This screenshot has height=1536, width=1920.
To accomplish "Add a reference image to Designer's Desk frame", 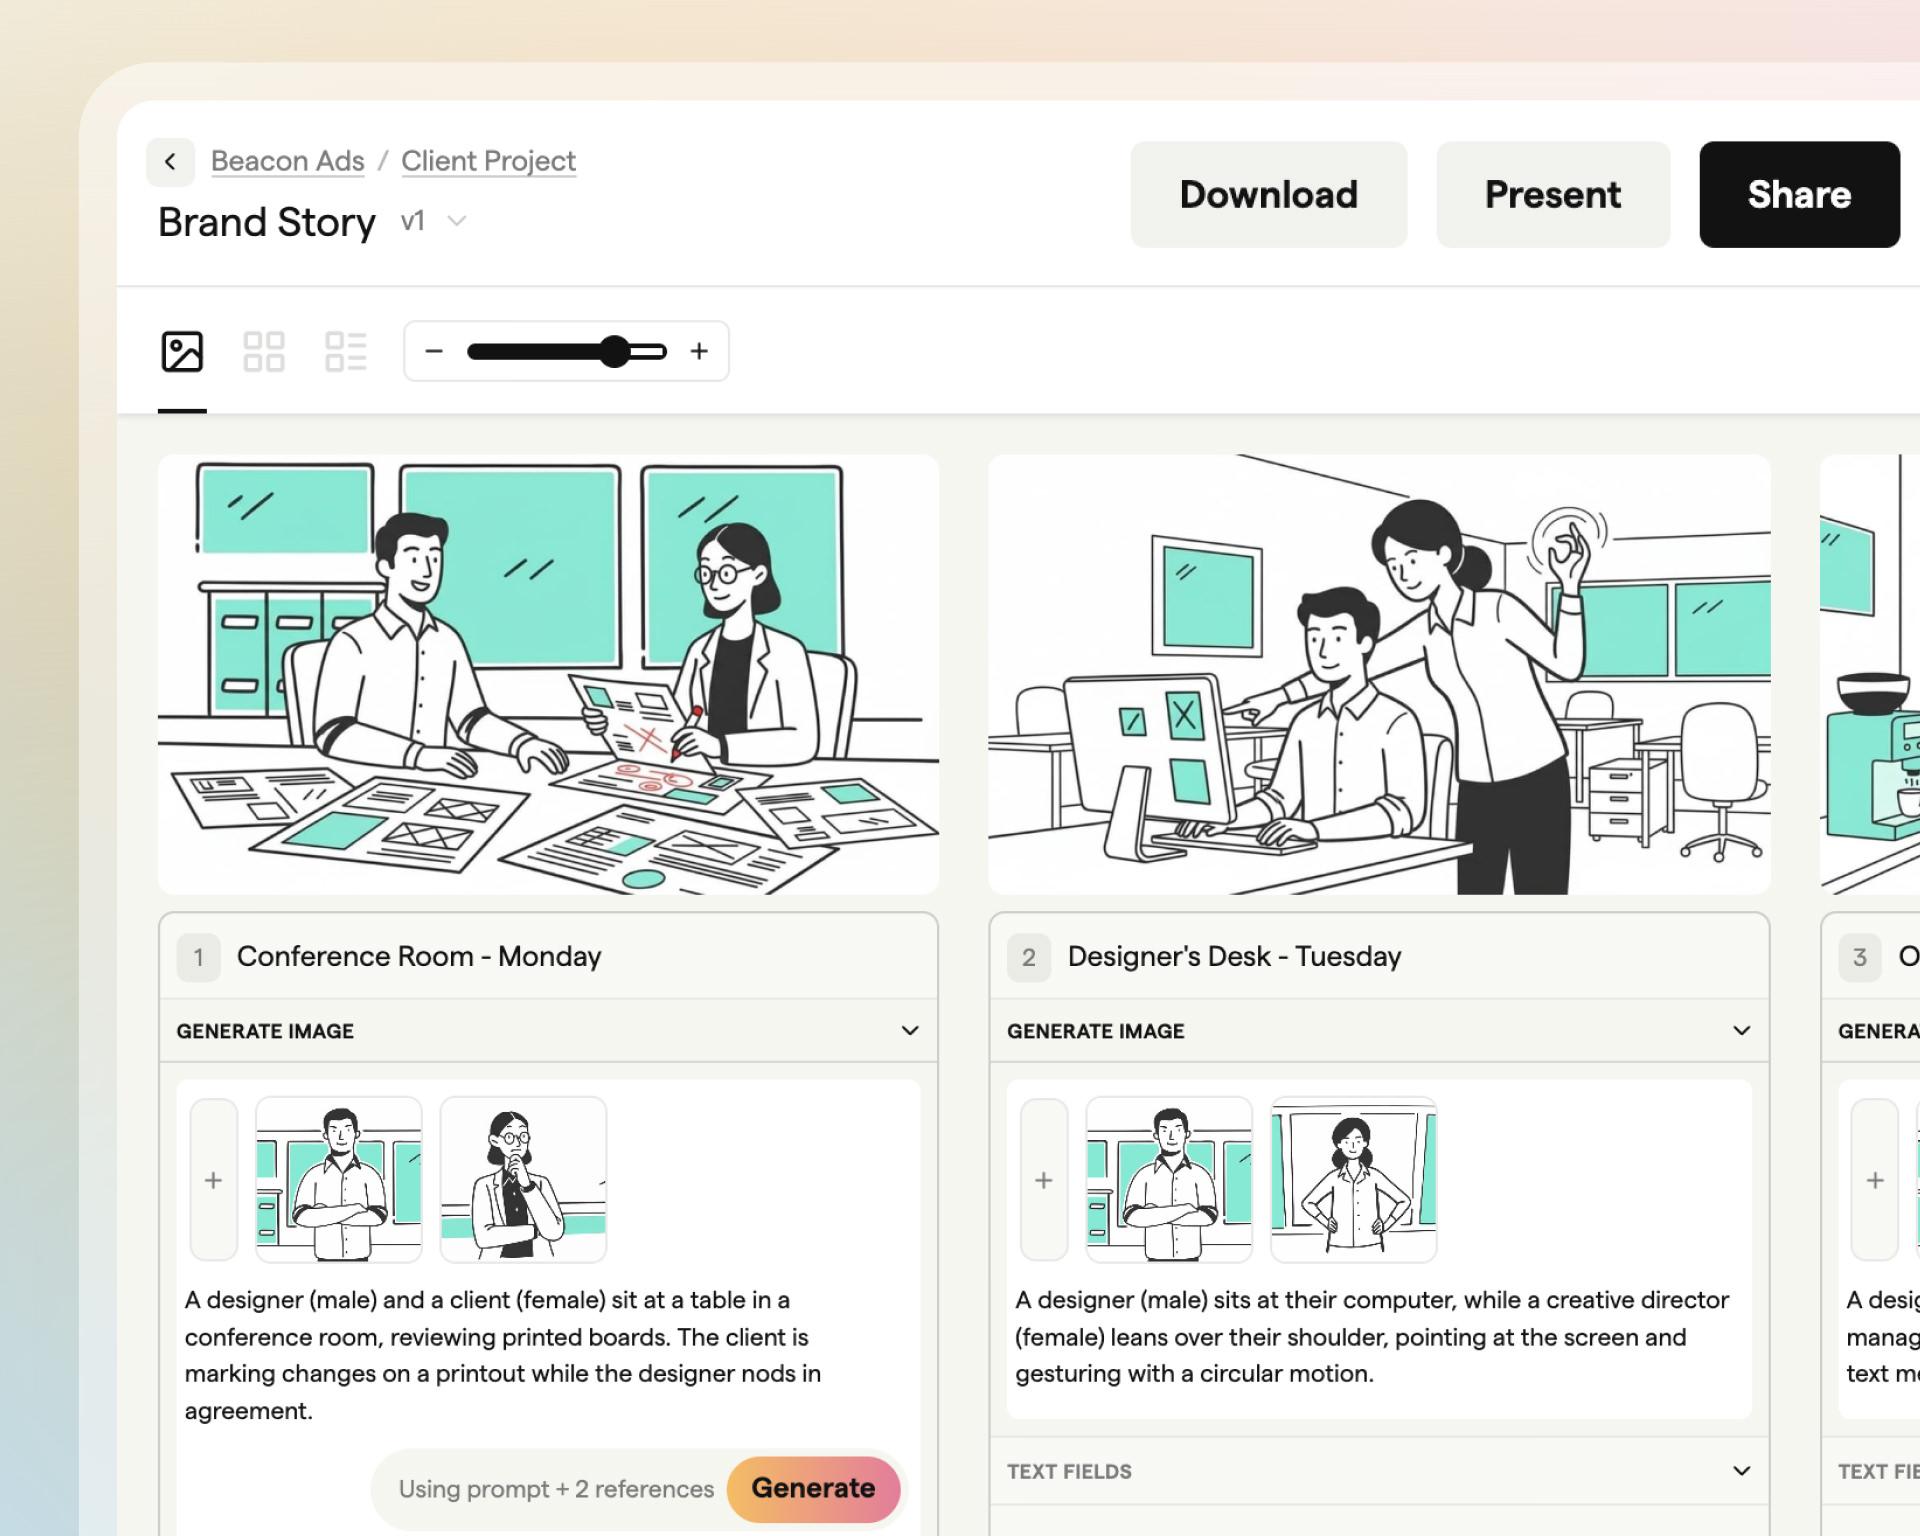I will 1044,1180.
